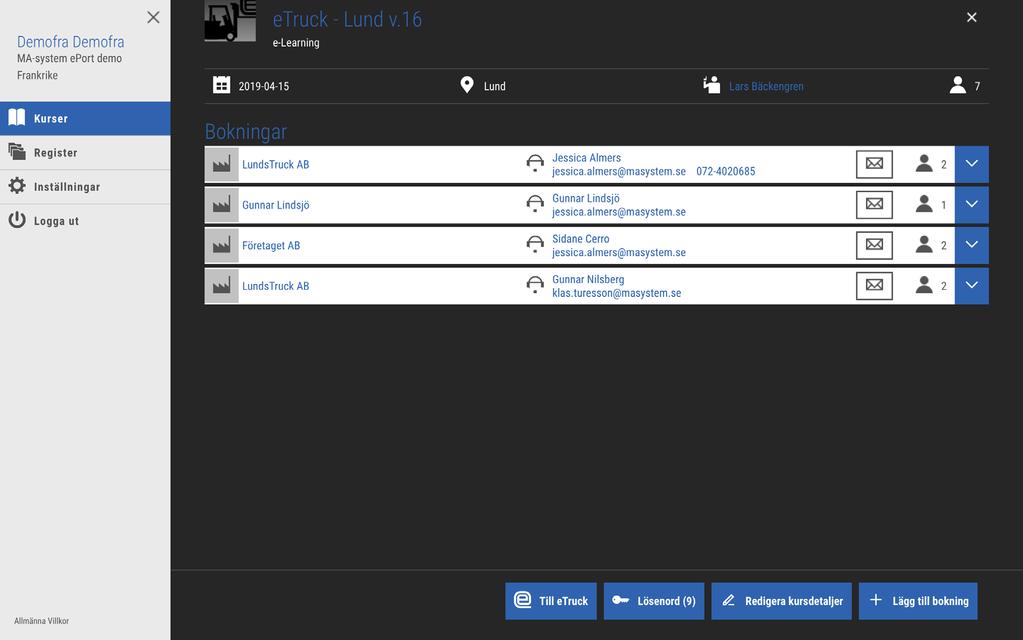Open Företaget AB company link
Viewport: 1023px width, 640px height.
[x=271, y=245]
